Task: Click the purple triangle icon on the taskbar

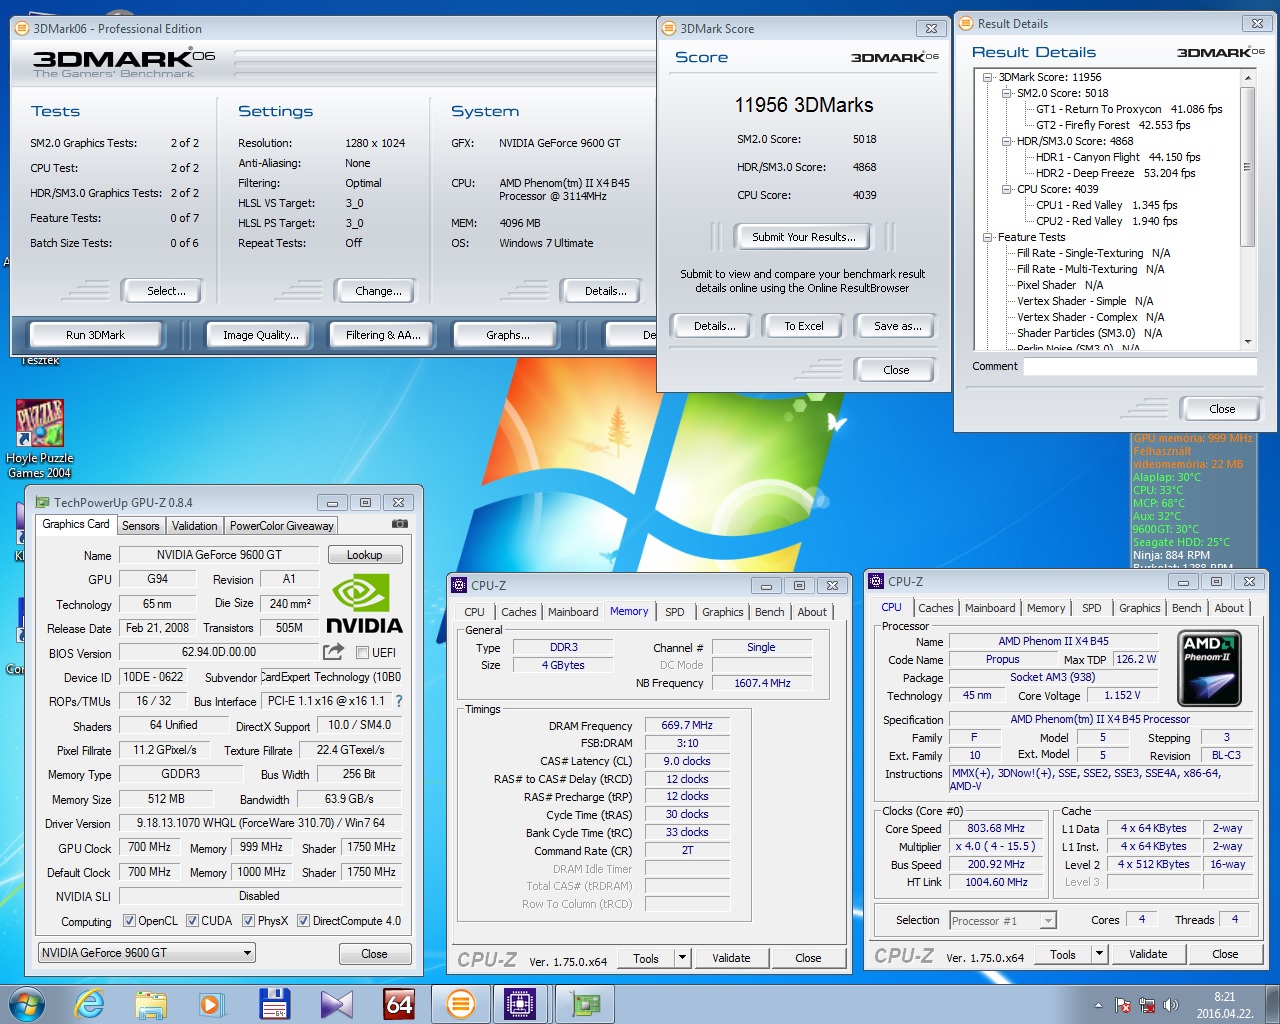Action: pyautogui.click(x=337, y=1003)
